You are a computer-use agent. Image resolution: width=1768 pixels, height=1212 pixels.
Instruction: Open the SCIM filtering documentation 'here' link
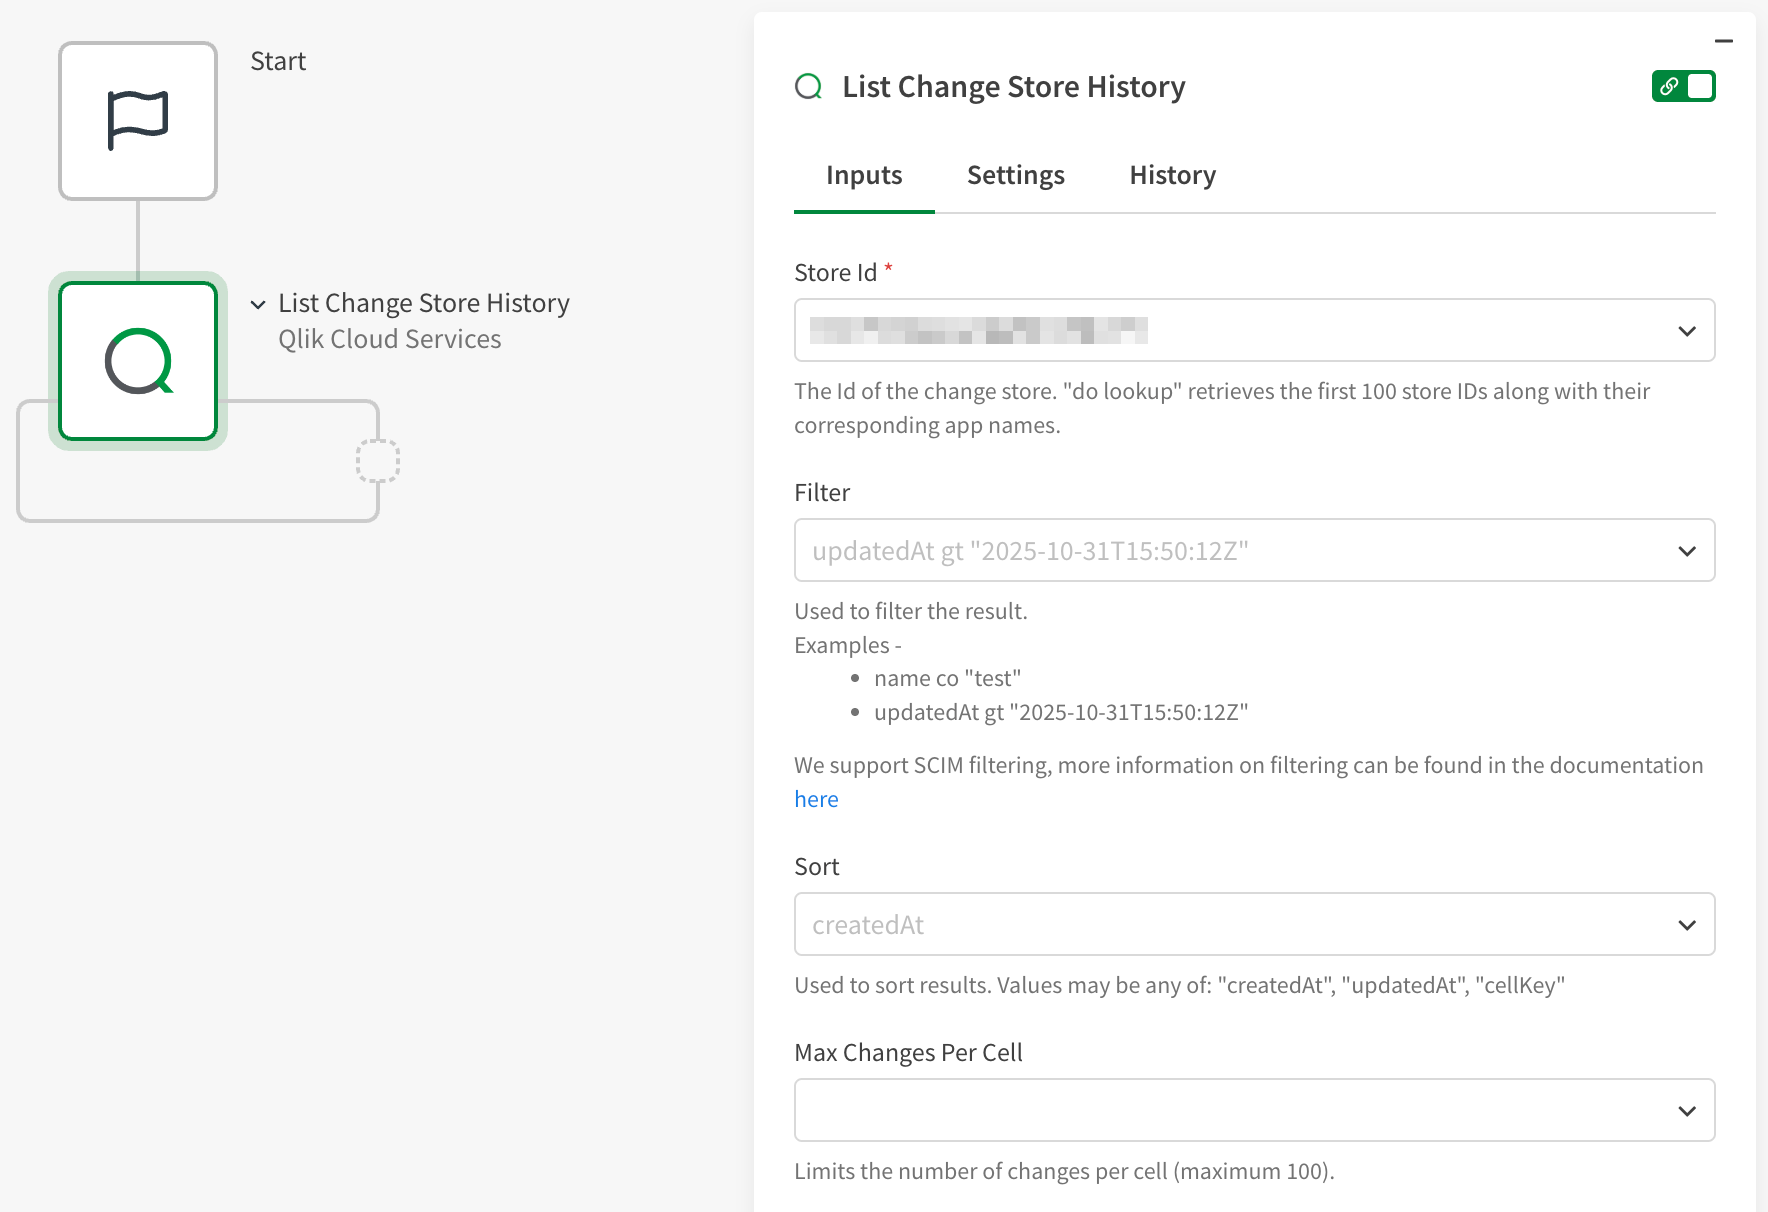[x=816, y=800]
